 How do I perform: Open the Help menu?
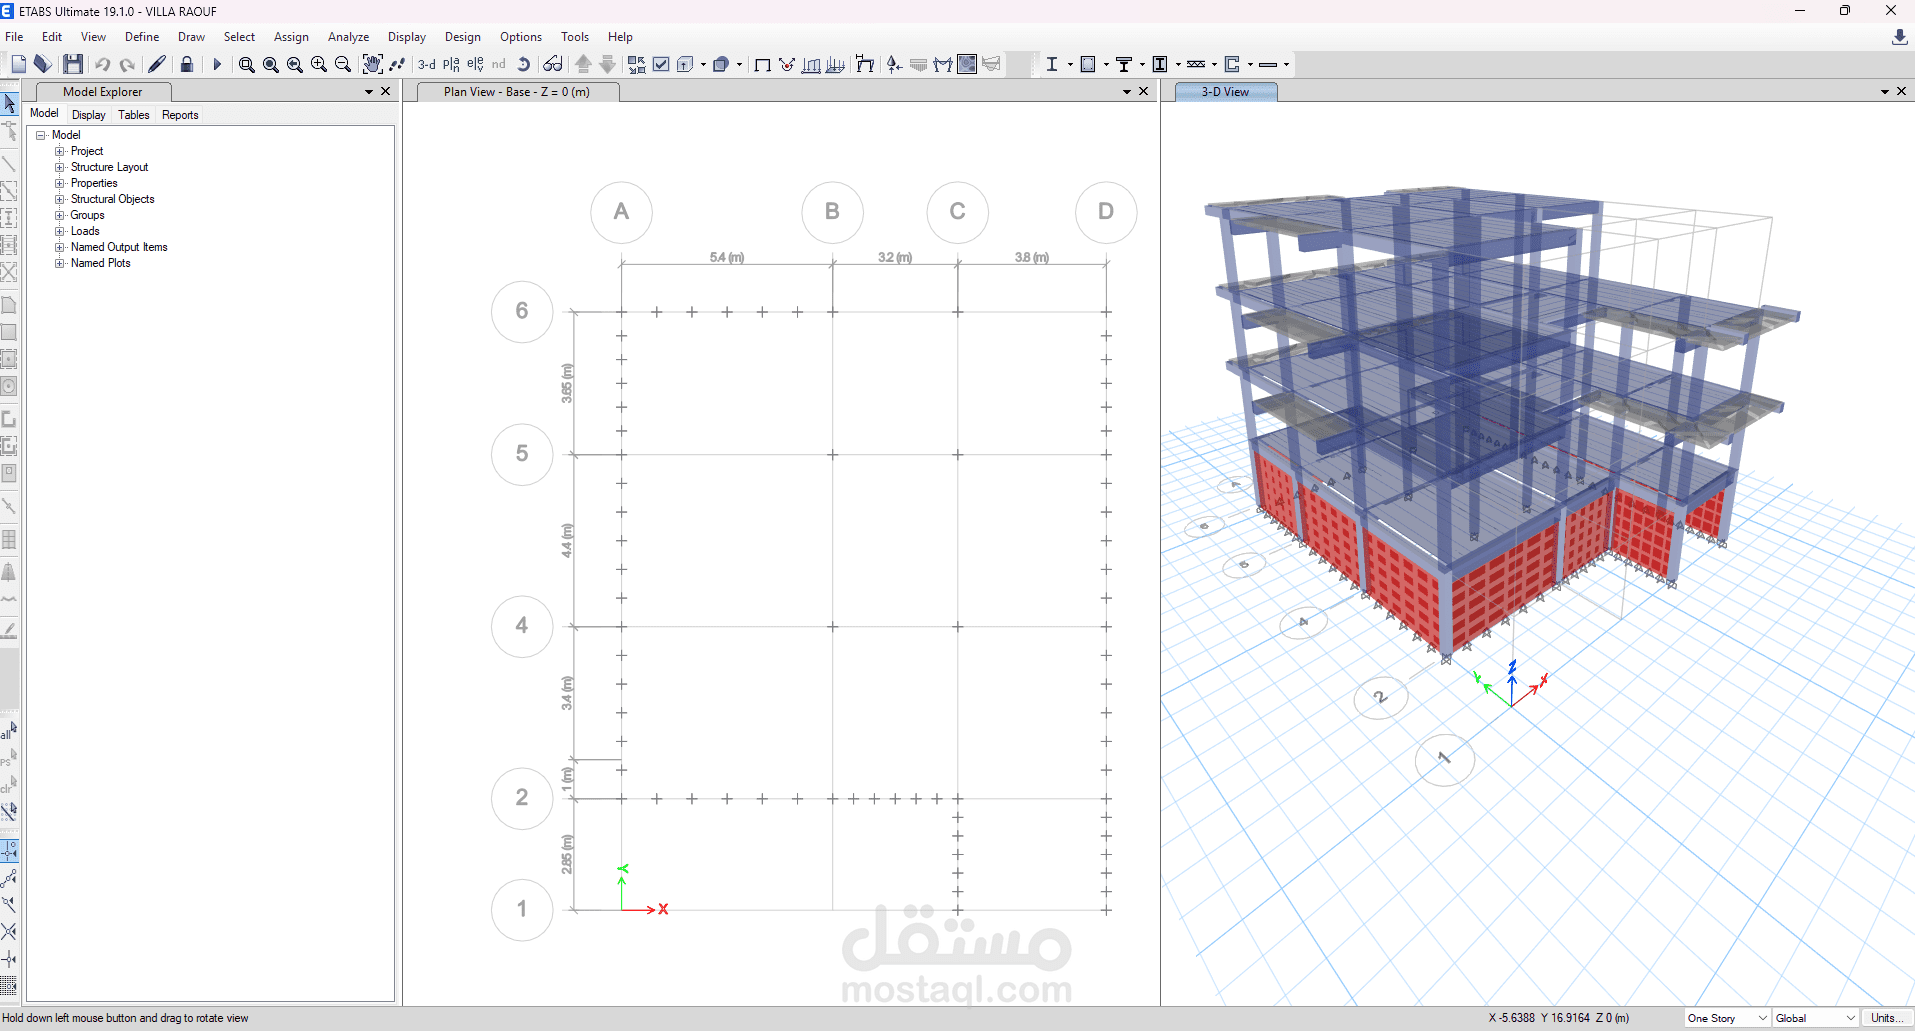(620, 37)
